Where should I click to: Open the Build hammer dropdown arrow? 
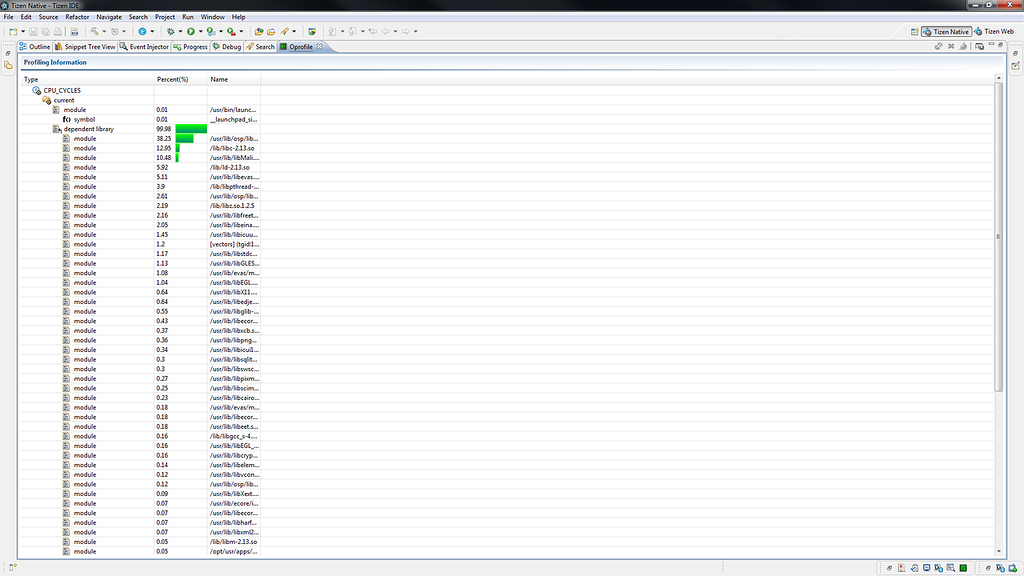[x=104, y=31]
